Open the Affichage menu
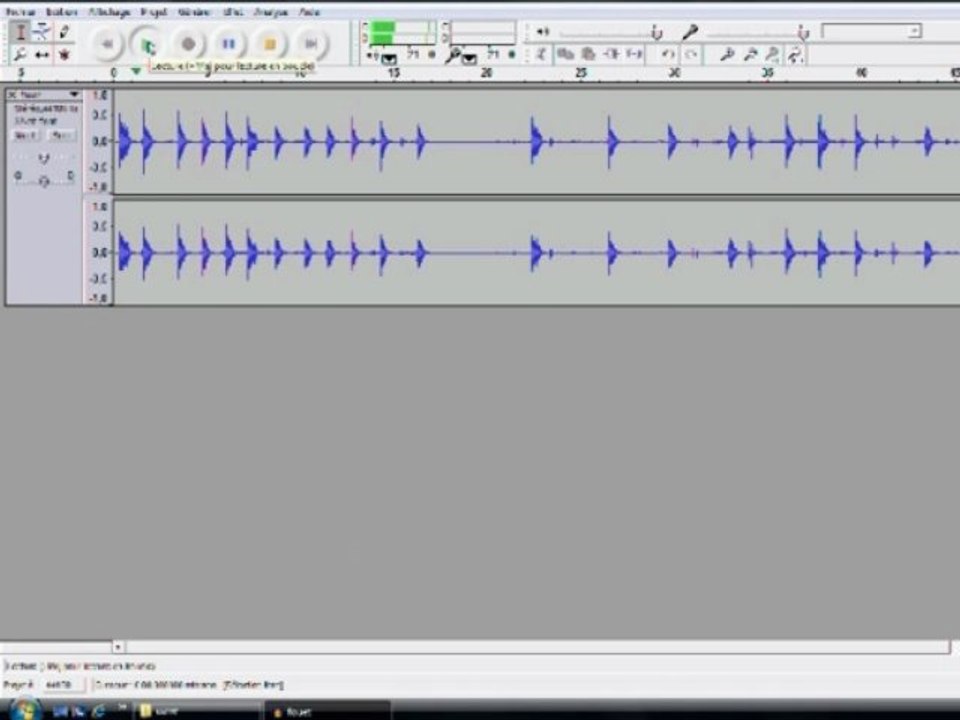 [110, 12]
